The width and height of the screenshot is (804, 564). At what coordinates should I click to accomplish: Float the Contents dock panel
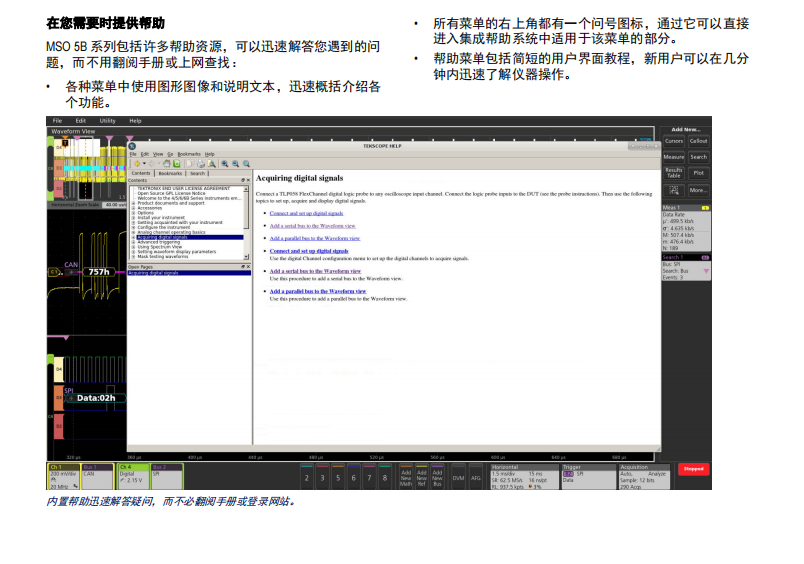point(243,180)
